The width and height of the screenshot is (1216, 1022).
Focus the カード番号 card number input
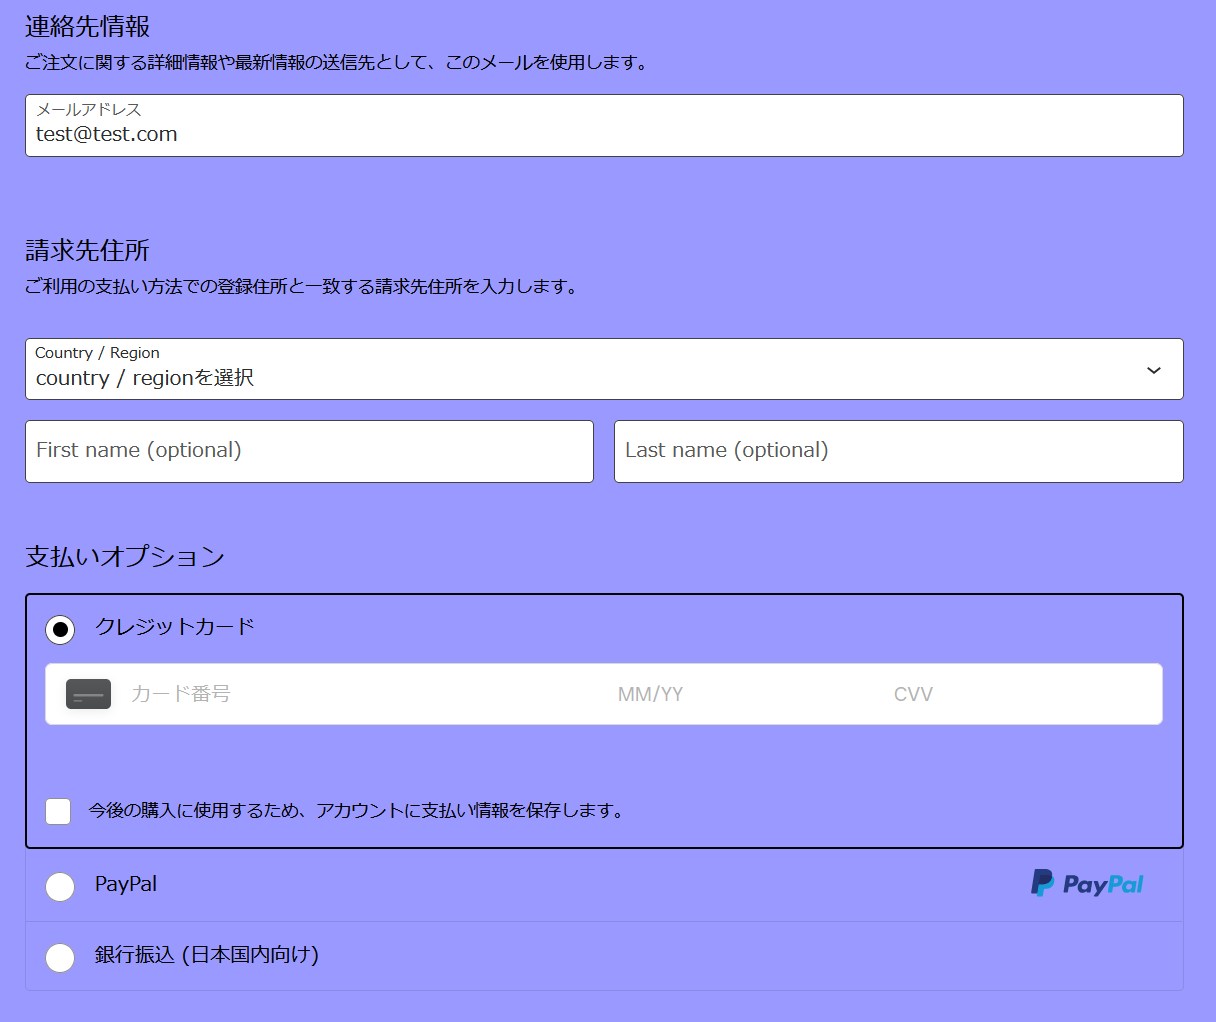click(x=360, y=694)
